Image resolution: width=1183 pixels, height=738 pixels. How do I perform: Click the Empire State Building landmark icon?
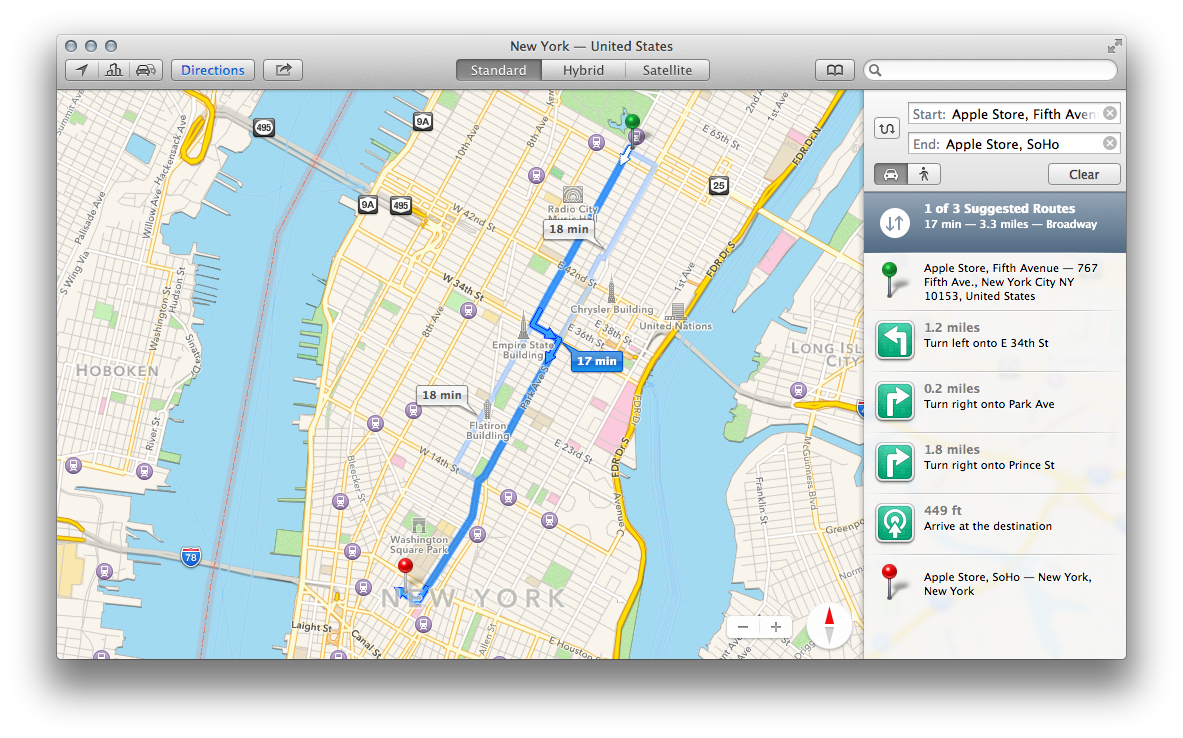click(x=523, y=325)
